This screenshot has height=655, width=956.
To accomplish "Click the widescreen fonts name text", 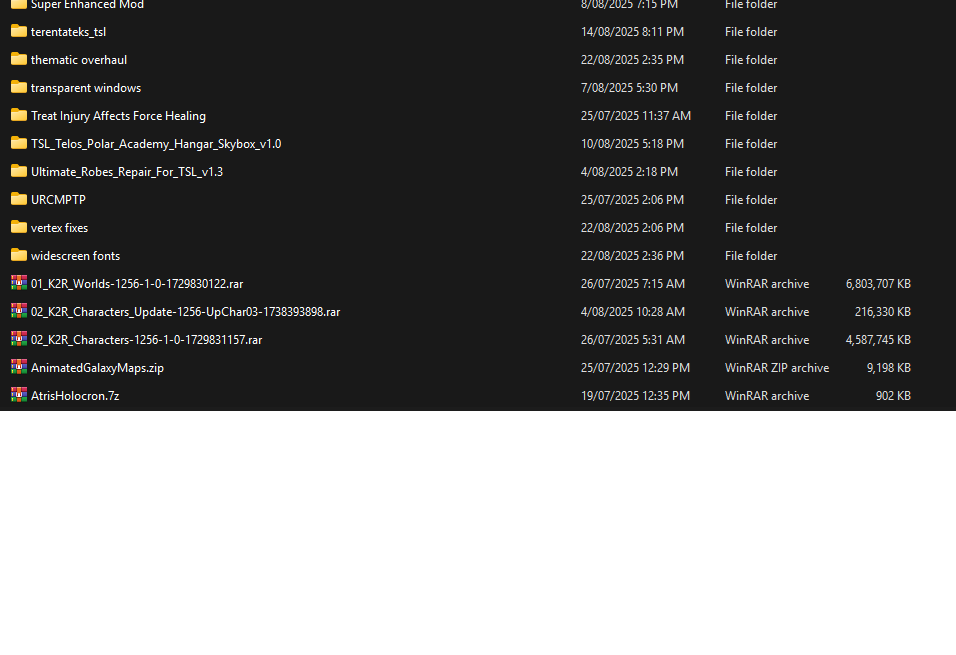I will (76, 256).
